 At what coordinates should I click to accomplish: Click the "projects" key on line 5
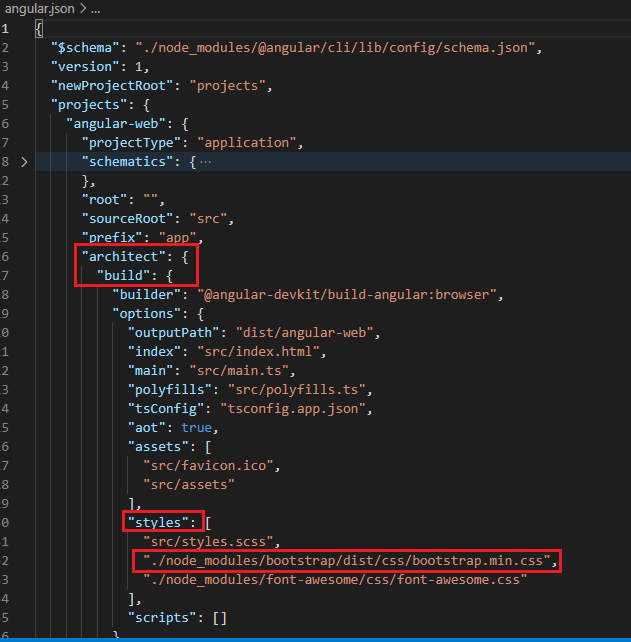pos(88,105)
